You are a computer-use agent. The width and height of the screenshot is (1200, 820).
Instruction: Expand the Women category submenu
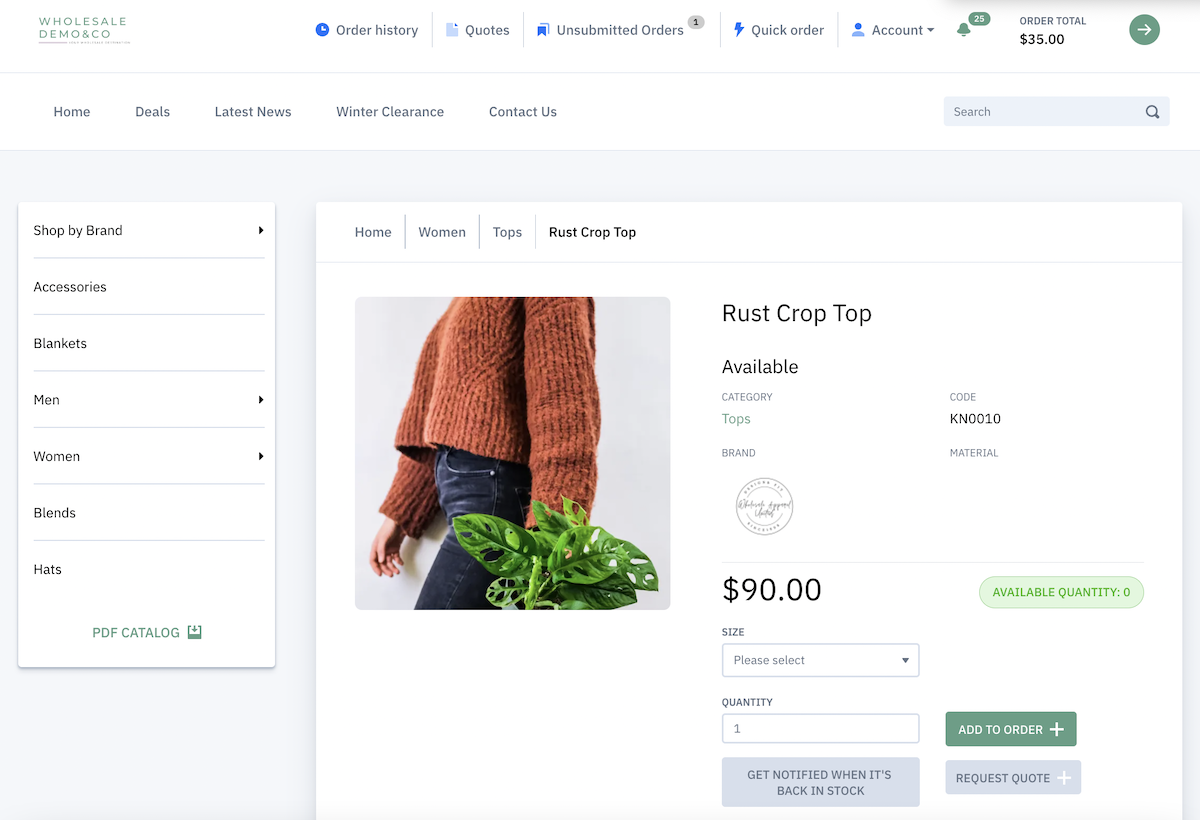pos(261,457)
